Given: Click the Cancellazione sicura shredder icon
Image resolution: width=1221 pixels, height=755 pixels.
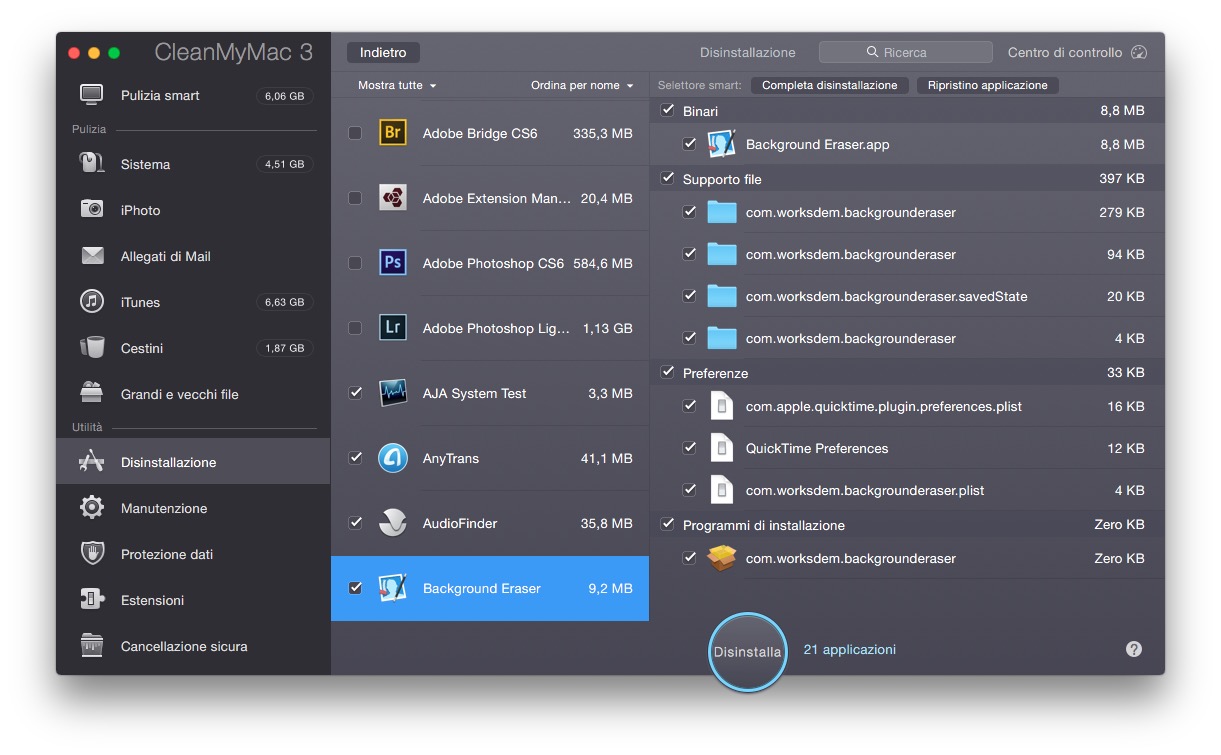Looking at the screenshot, I should [92, 645].
